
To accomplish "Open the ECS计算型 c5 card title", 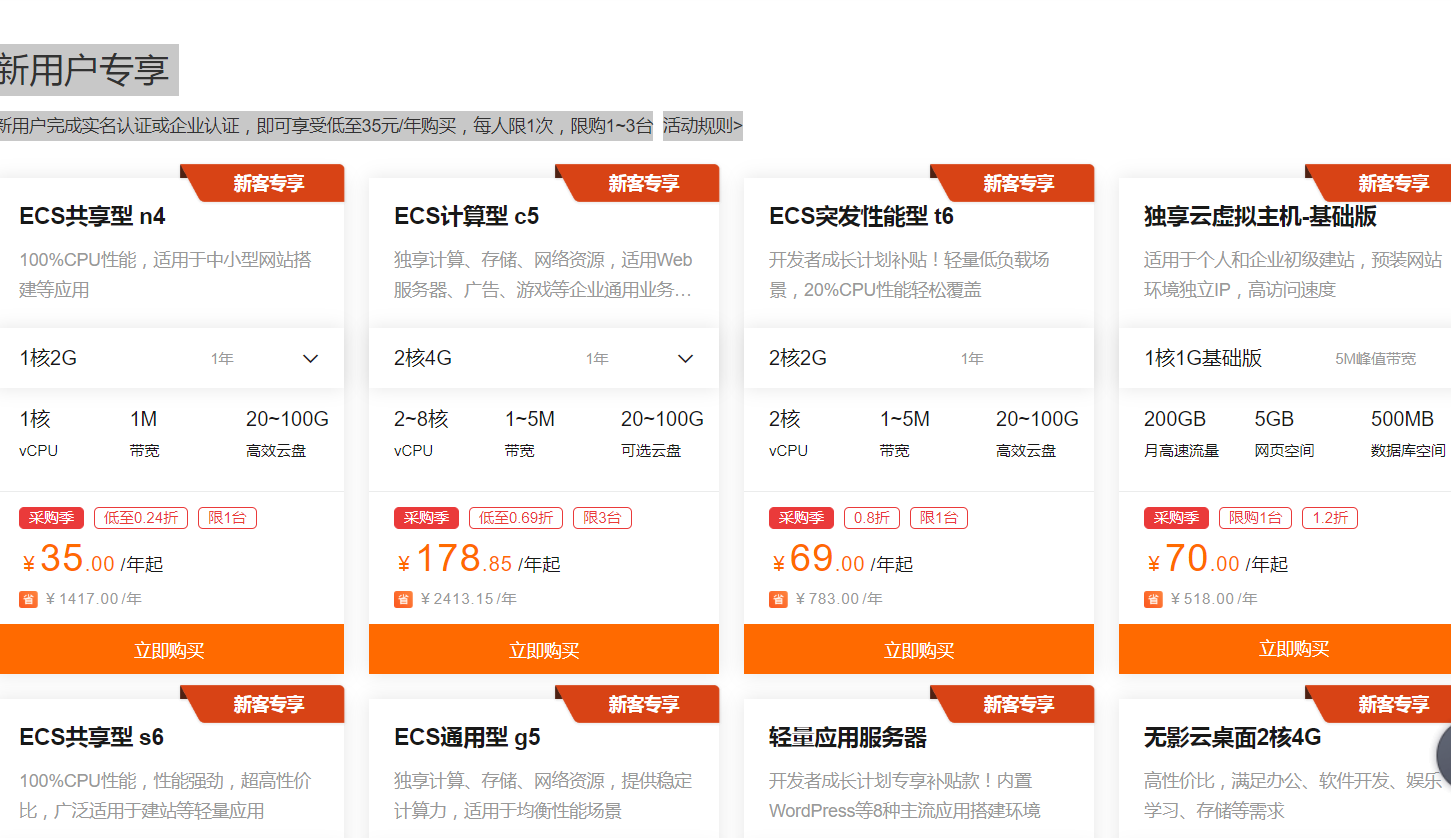I will [466, 216].
